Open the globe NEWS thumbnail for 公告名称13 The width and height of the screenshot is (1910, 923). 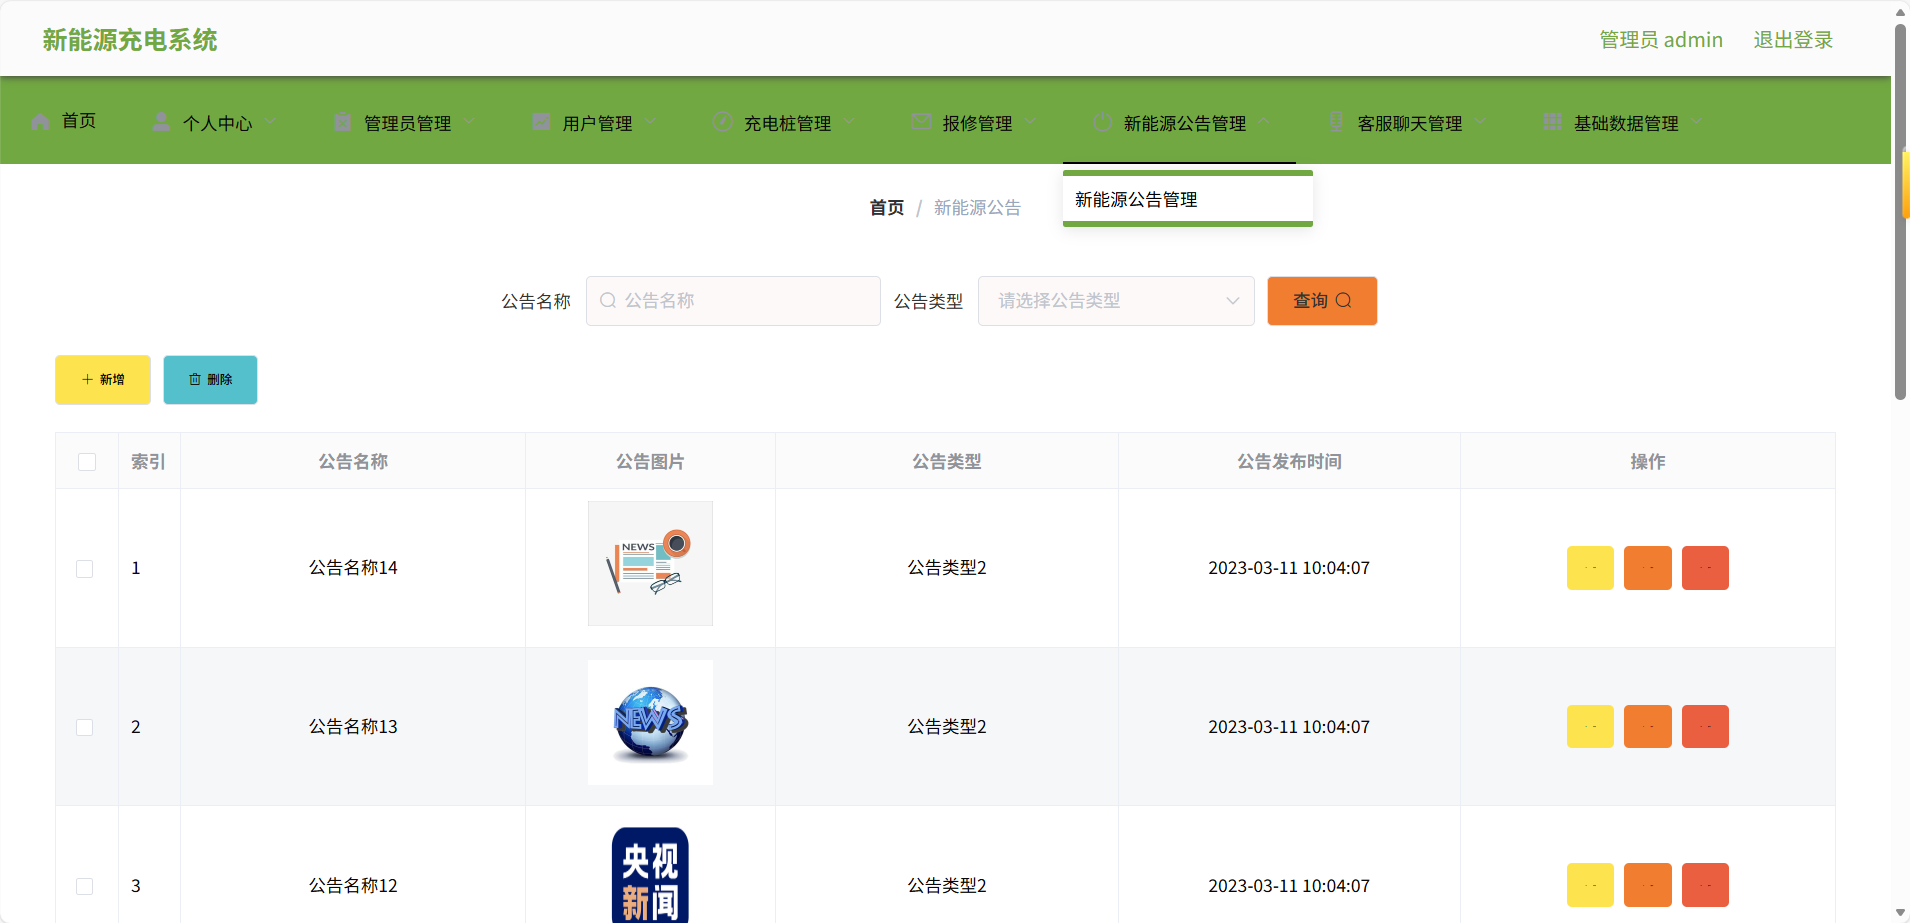click(650, 722)
